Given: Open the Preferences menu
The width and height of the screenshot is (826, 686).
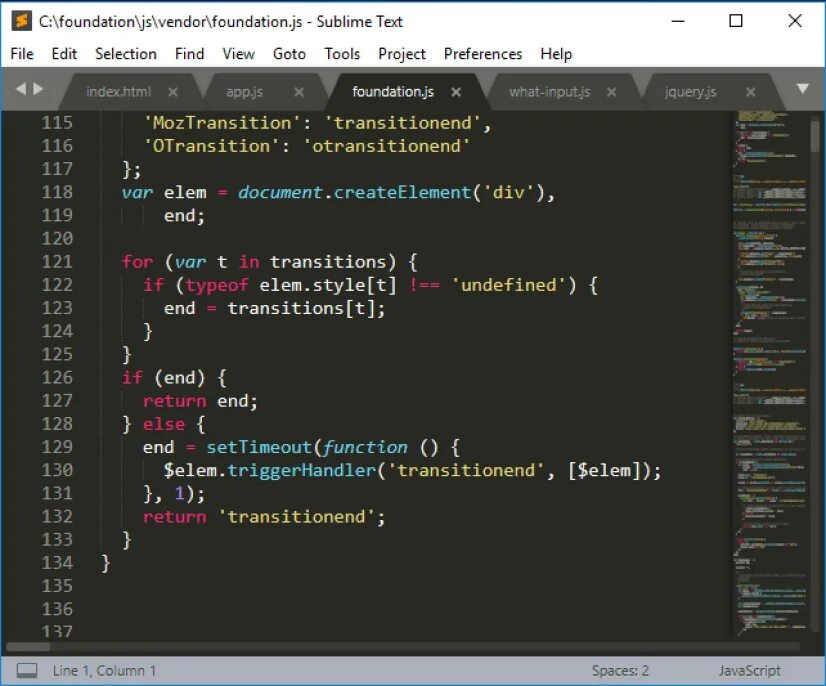Looking at the screenshot, I should (483, 54).
